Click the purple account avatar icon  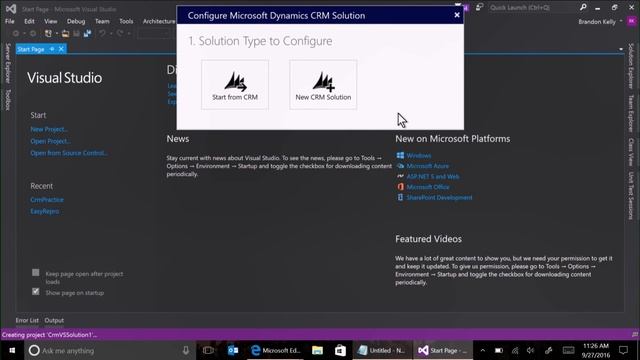[x=631, y=22]
